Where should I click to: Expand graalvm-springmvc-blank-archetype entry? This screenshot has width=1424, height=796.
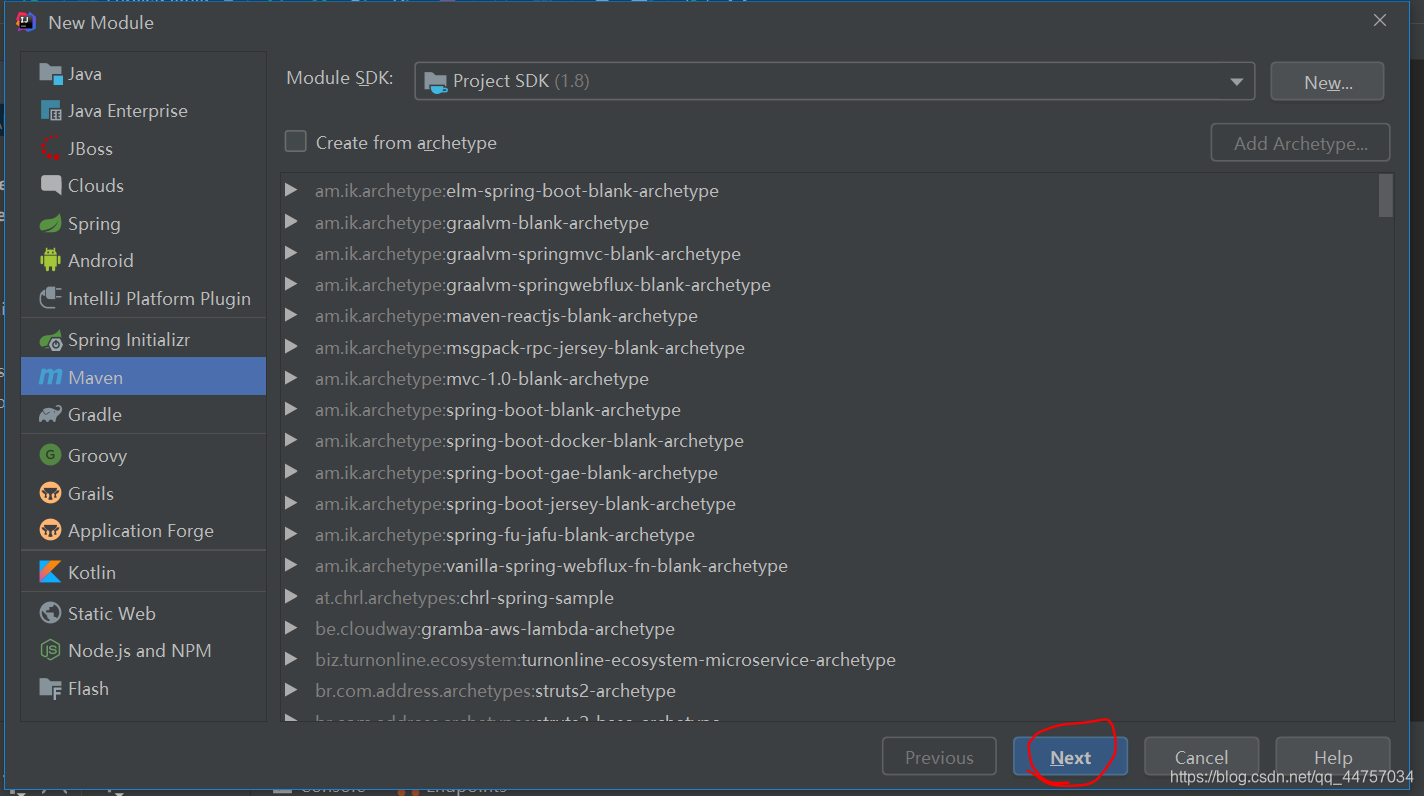291,253
